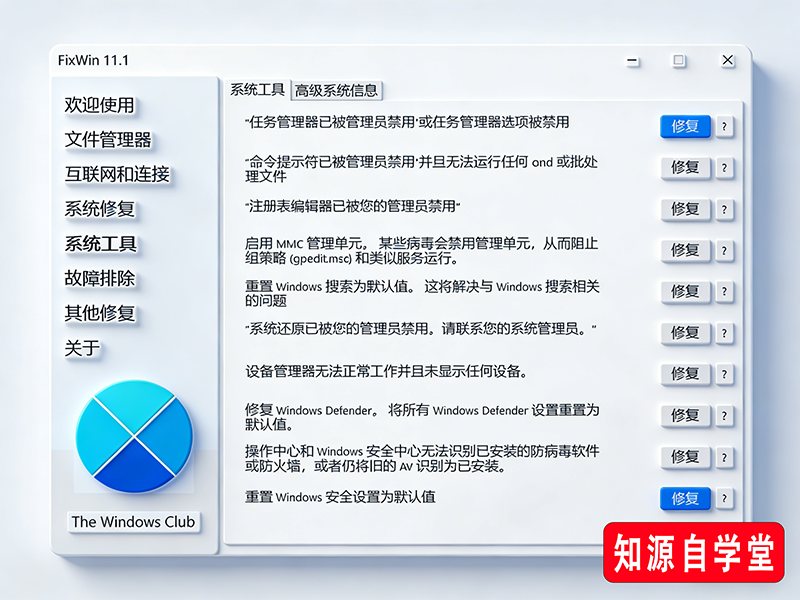The height and width of the screenshot is (600, 800).
Task: Click highlighted 修复 for Windows 安全设置 reset
Action: click(x=684, y=499)
